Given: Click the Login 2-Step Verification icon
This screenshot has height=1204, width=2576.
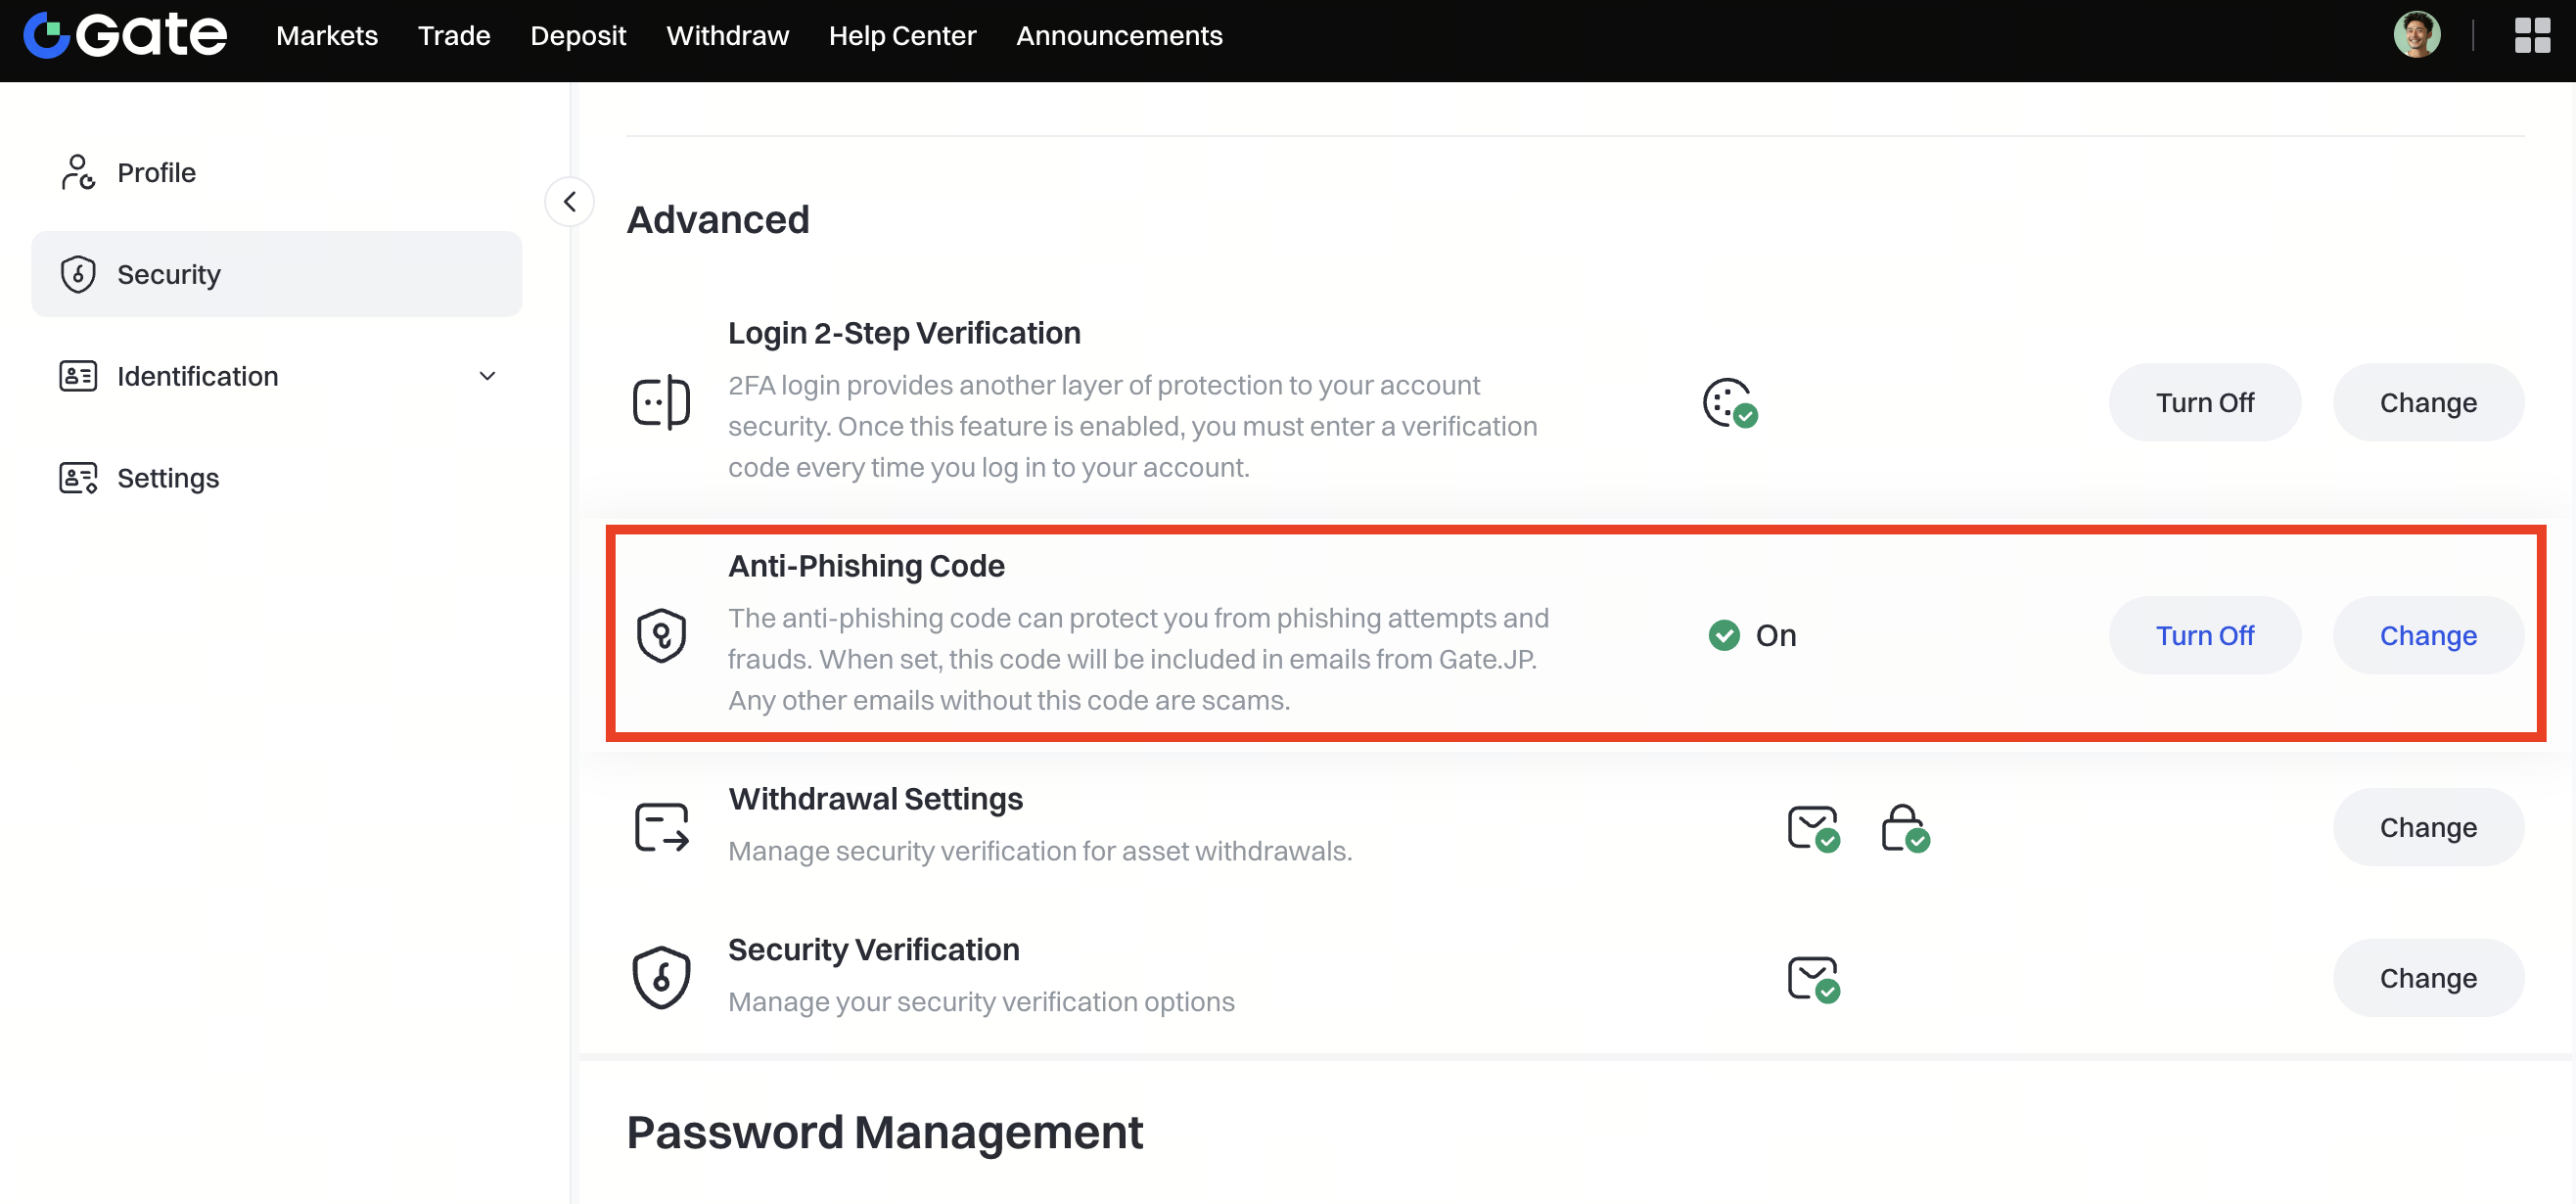Looking at the screenshot, I should click(x=661, y=402).
